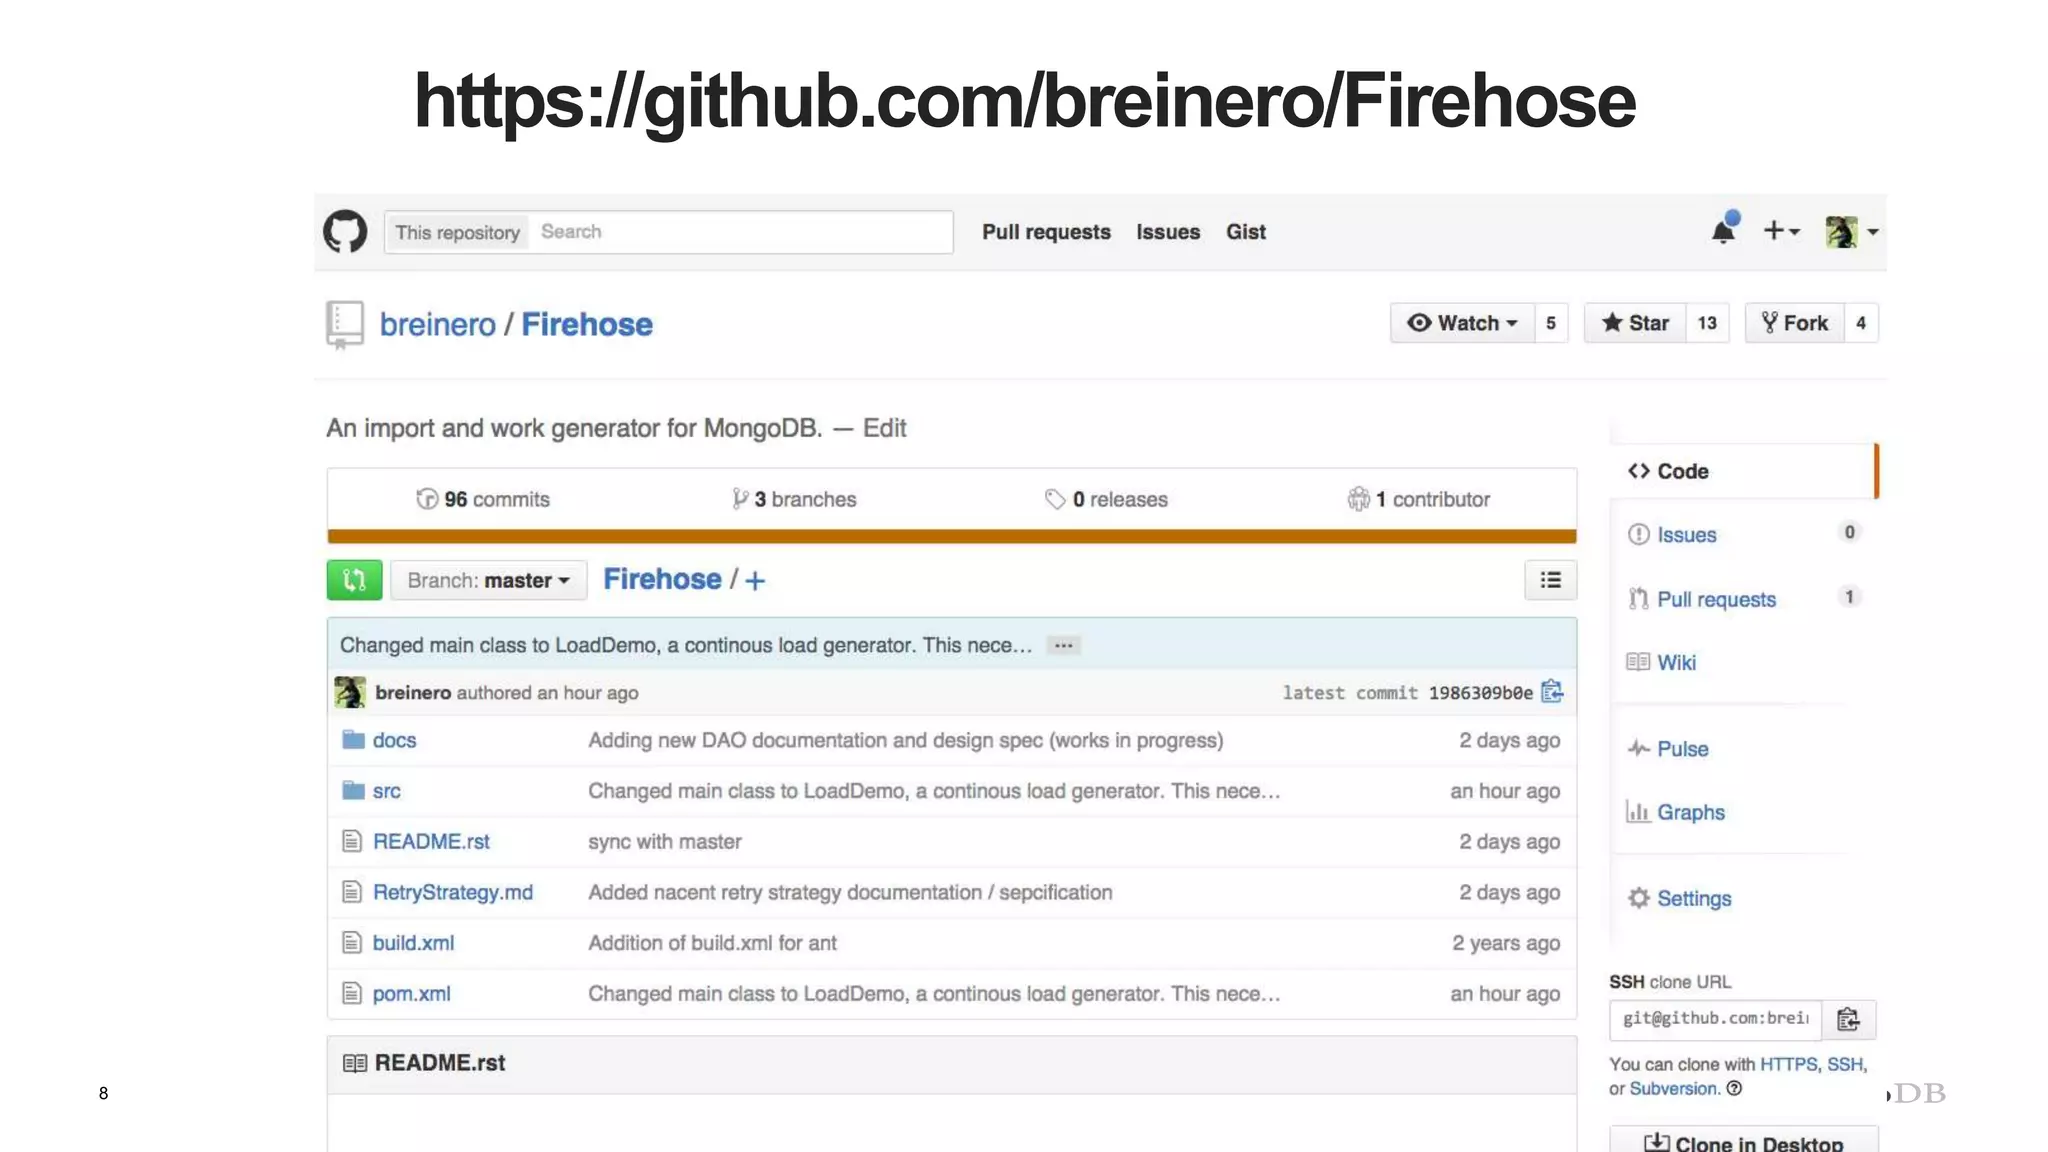The height and width of the screenshot is (1152, 2048).
Task: Click the list view toggle icon
Action: coord(1550,580)
